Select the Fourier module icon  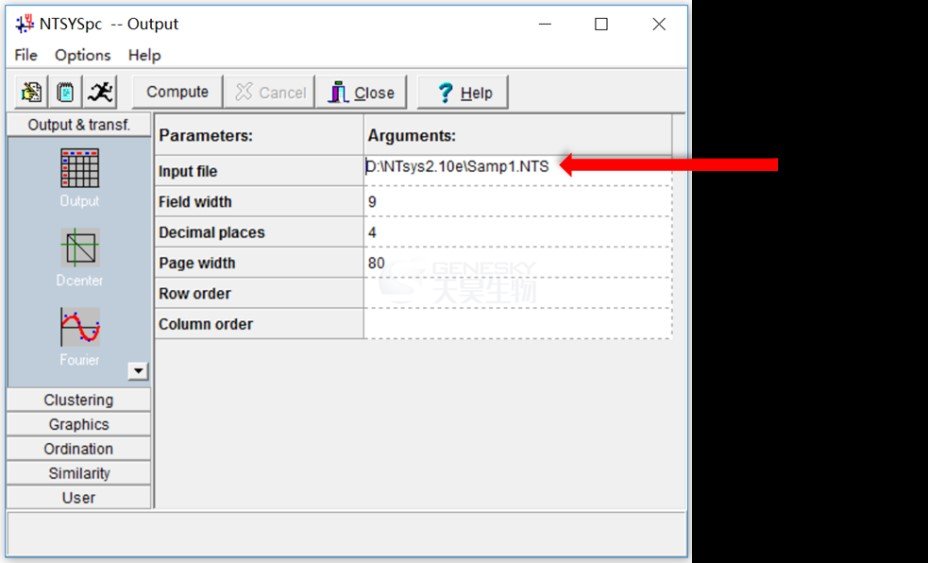[80, 327]
